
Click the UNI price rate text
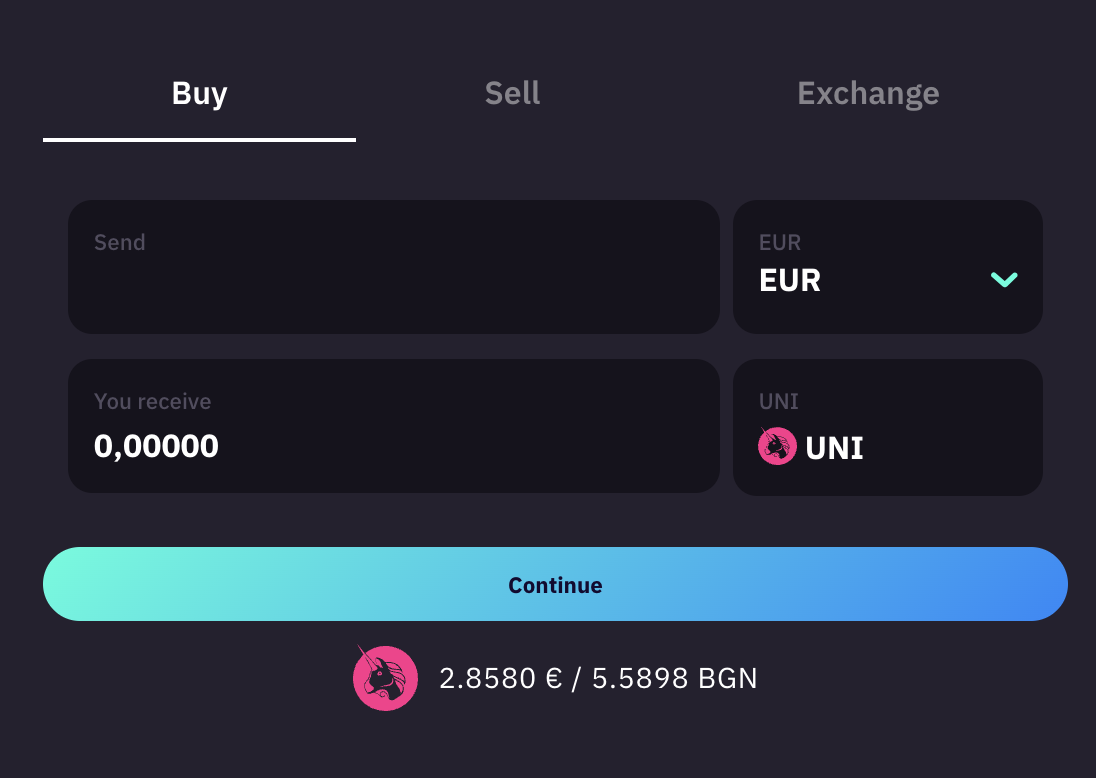point(598,679)
